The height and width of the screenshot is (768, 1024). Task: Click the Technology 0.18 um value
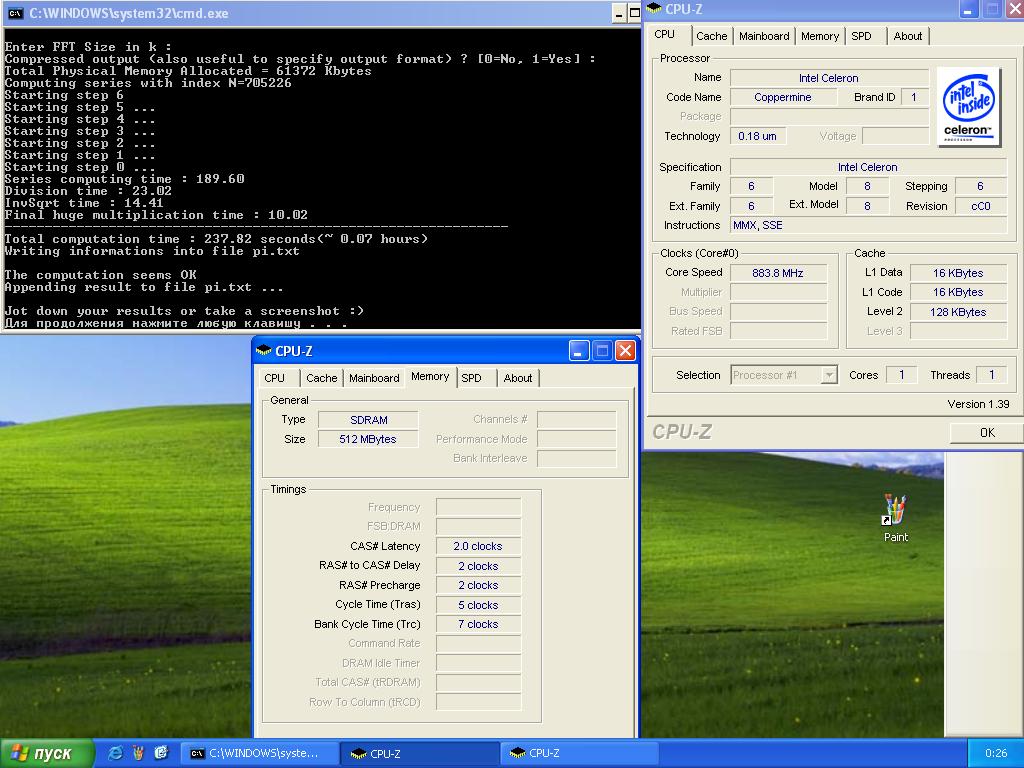pyautogui.click(x=758, y=136)
